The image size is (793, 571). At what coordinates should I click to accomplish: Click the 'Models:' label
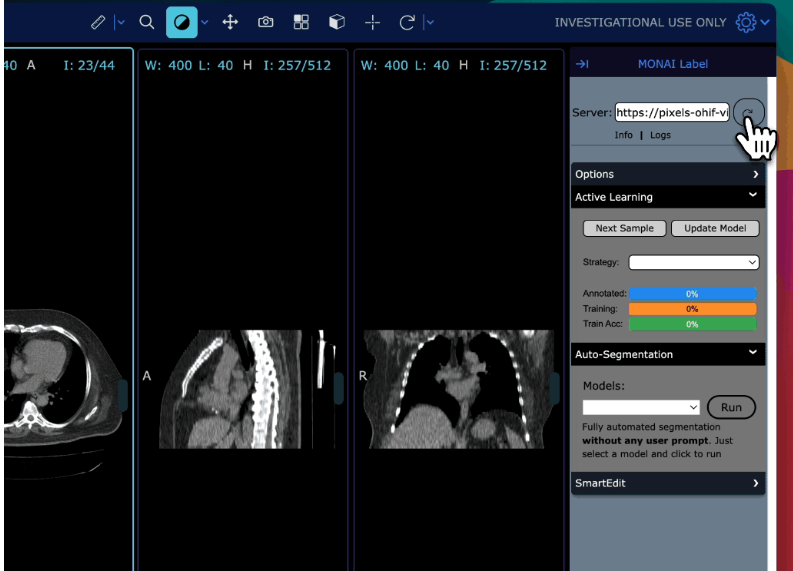pyautogui.click(x=603, y=386)
